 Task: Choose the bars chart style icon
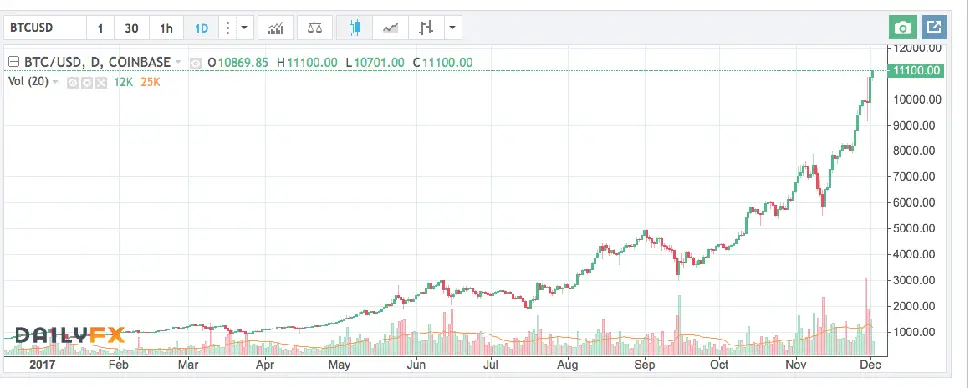426,28
